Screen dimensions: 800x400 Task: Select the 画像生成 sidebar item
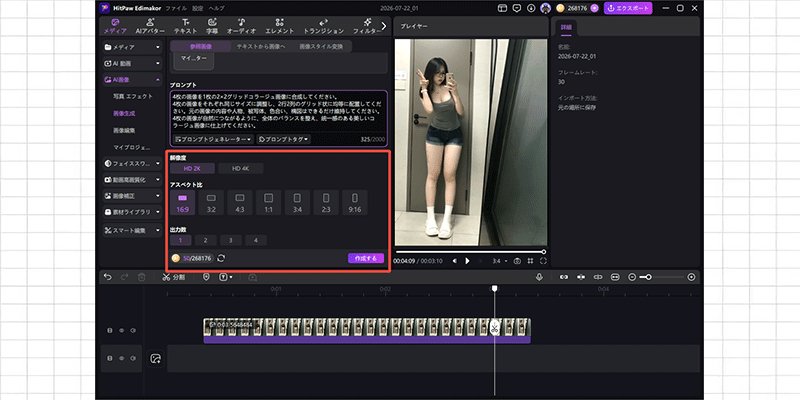click(124, 113)
